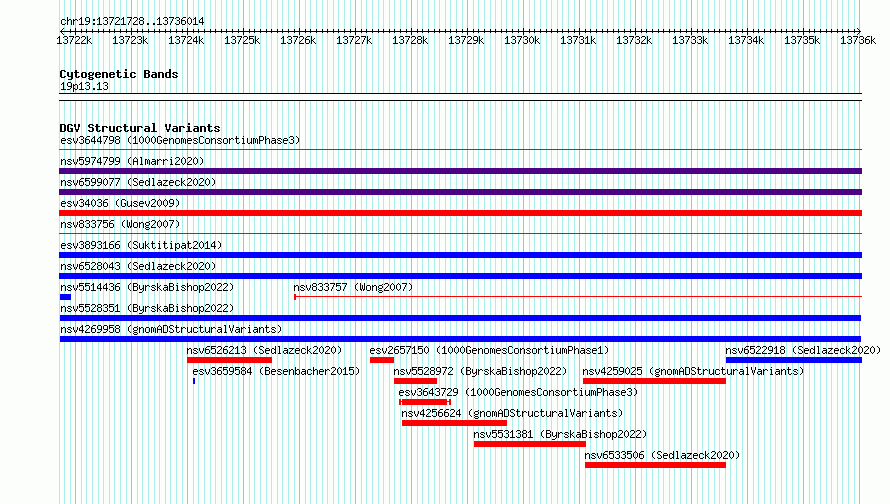
Task: Select the tiny blue mark under esv3659584
Action: pyautogui.click(x=194, y=381)
